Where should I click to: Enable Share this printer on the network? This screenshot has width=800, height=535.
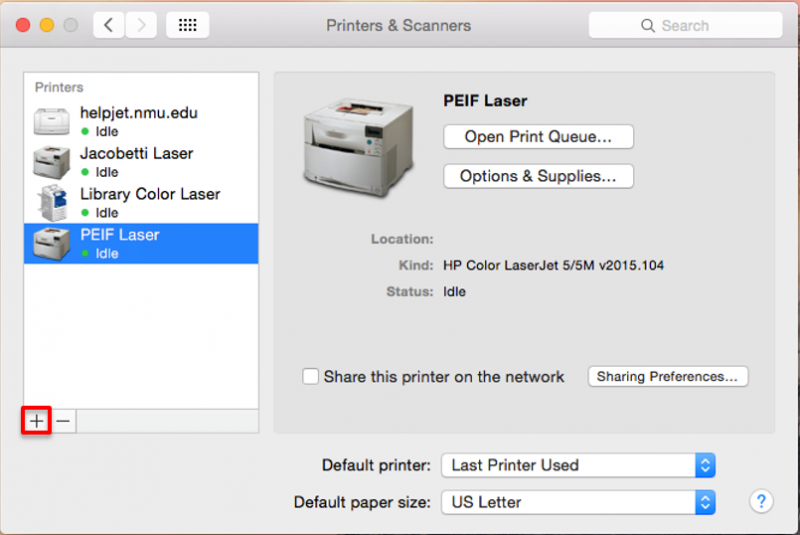(310, 376)
